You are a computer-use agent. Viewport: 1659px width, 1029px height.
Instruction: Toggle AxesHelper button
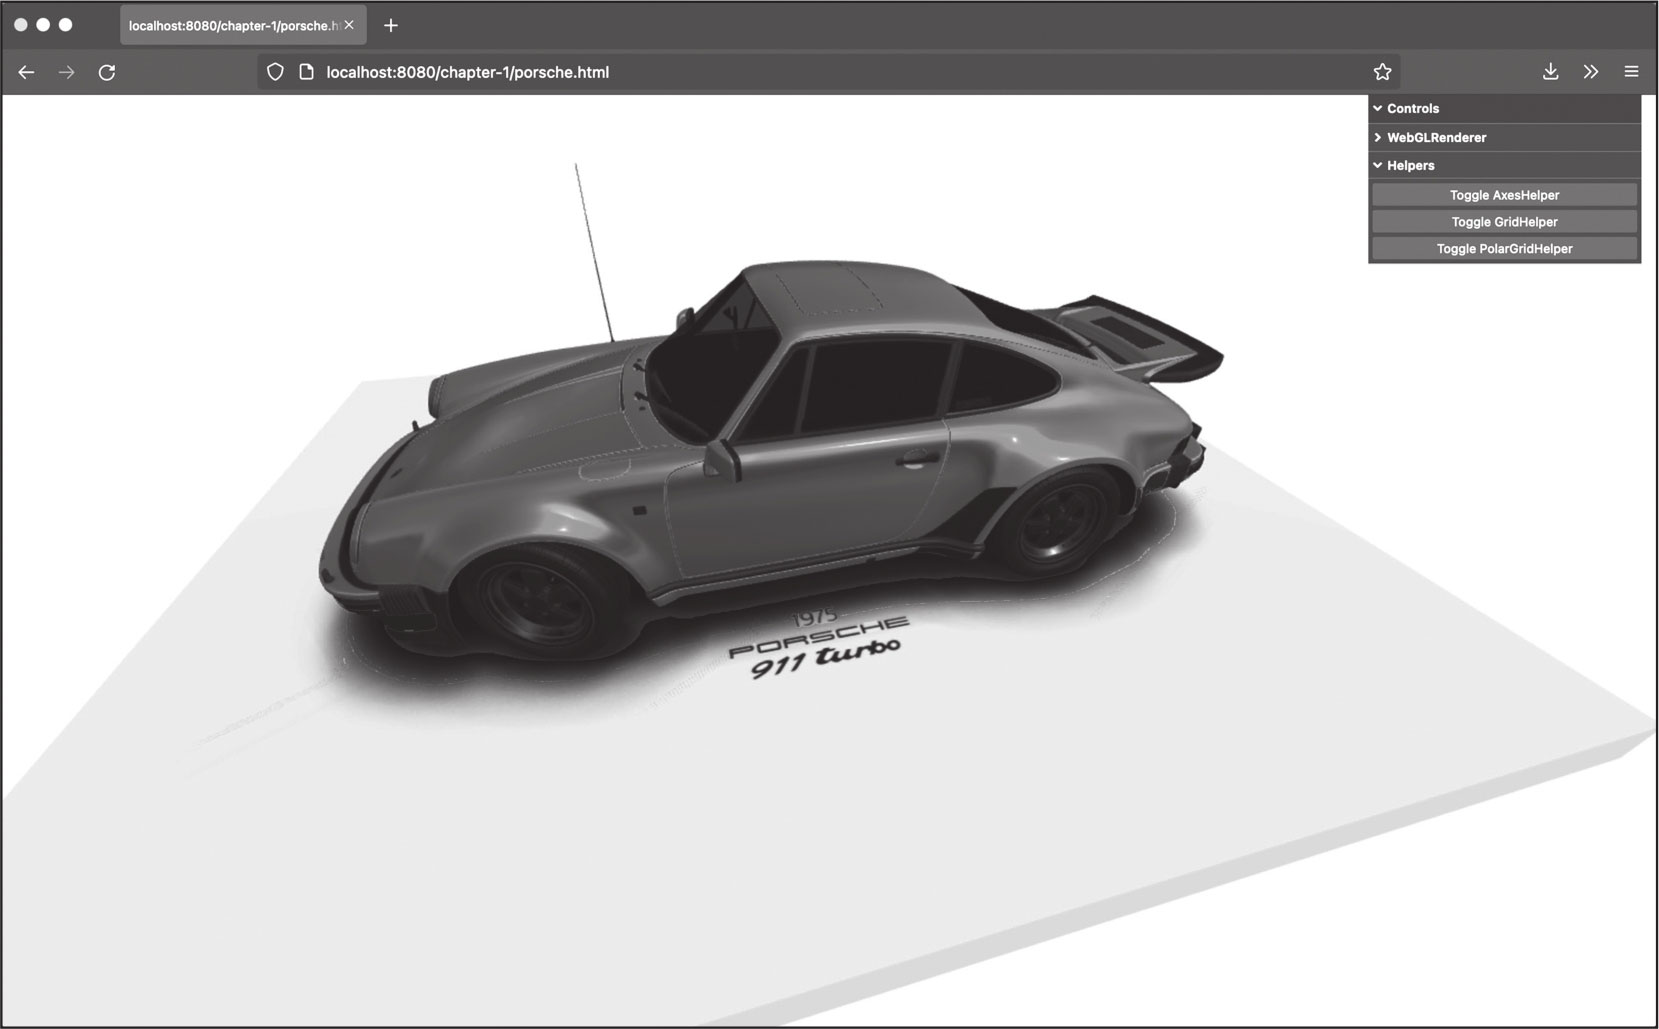coord(1504,195)
